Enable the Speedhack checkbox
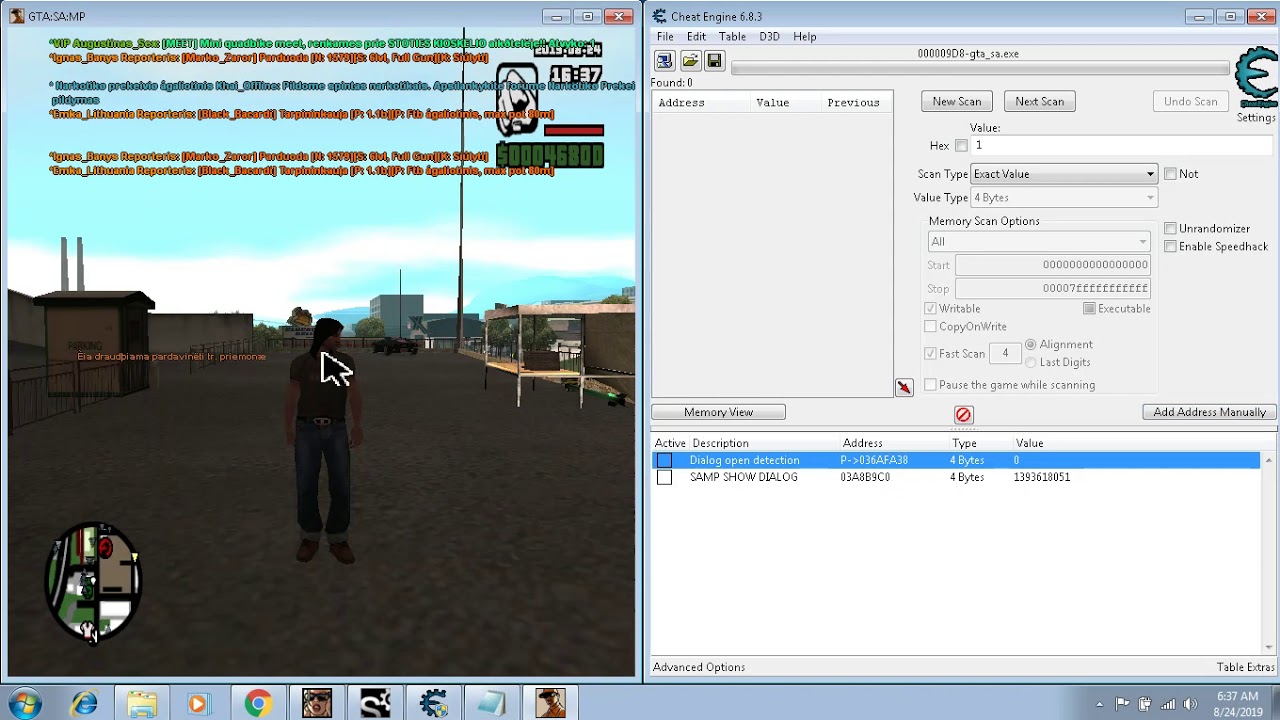The width and height of the screenshot is (1280, 720). [1170, 247]
